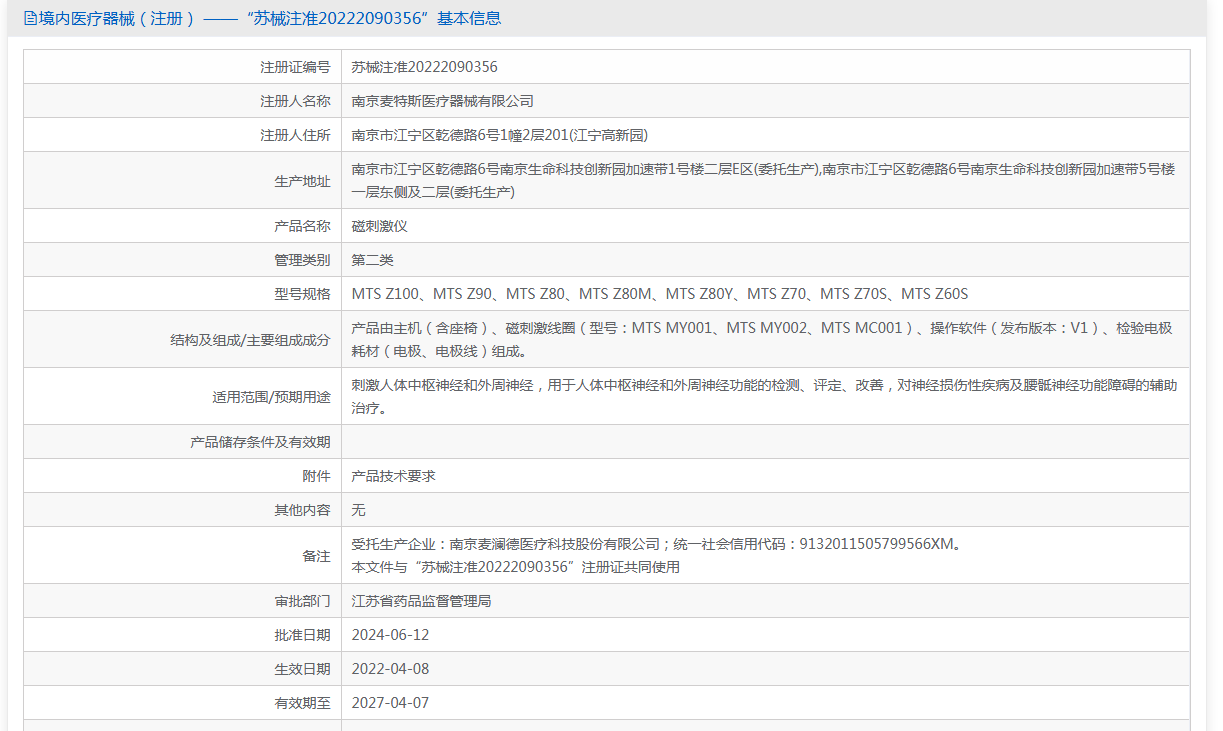1223x731 pixels.
Task: Select the effective date 2022-04-08
Action: point(390,669)
